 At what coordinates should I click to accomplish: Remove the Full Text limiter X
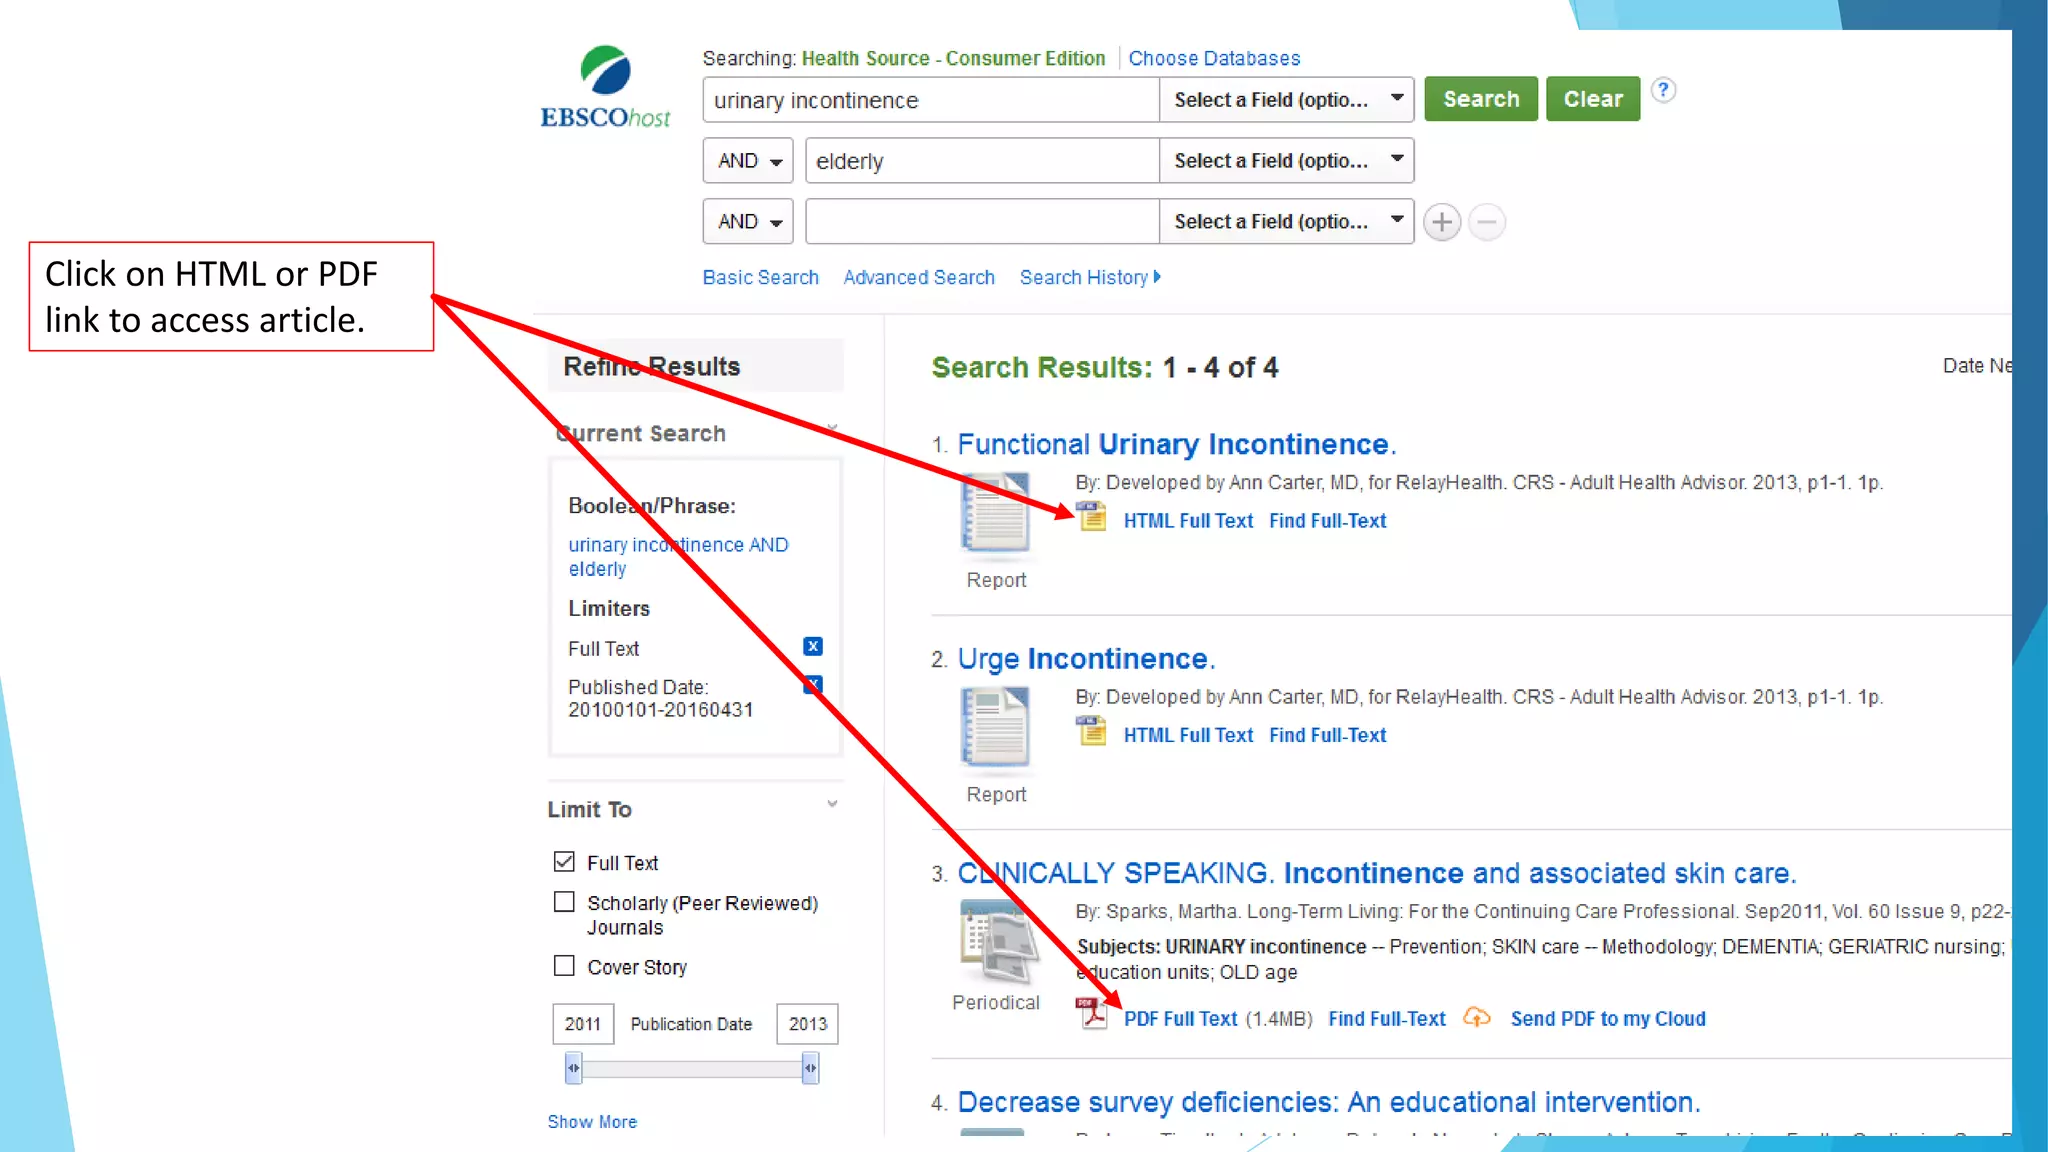[x=813, y=647]
